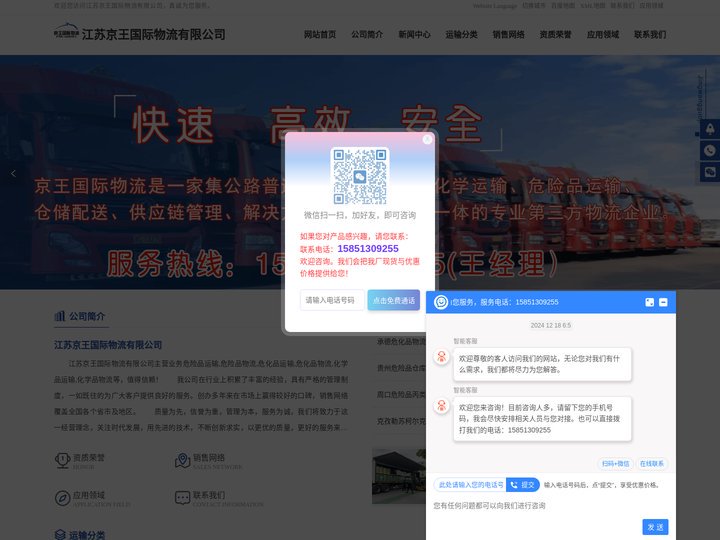Screen dimensions: 720x540
Task: Click the sidebar rocket back-to-top icon
Action: [x=710, y=128]
